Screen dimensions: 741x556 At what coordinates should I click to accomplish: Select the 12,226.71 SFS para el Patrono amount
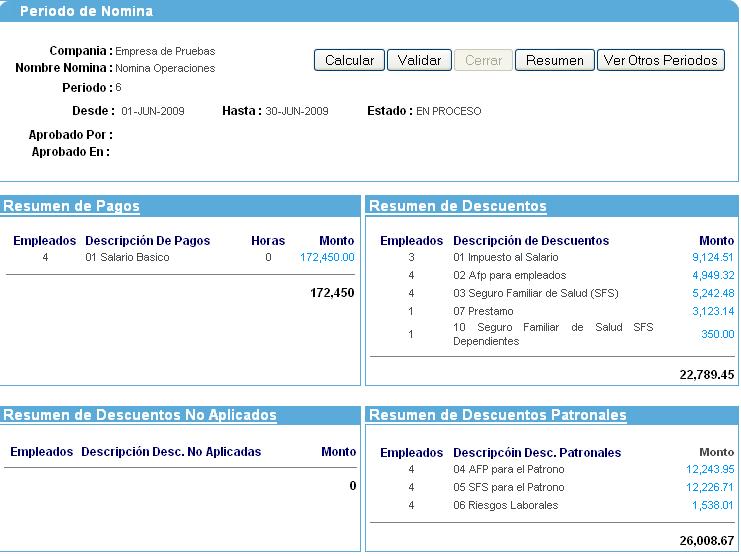(x=709, y=487)
